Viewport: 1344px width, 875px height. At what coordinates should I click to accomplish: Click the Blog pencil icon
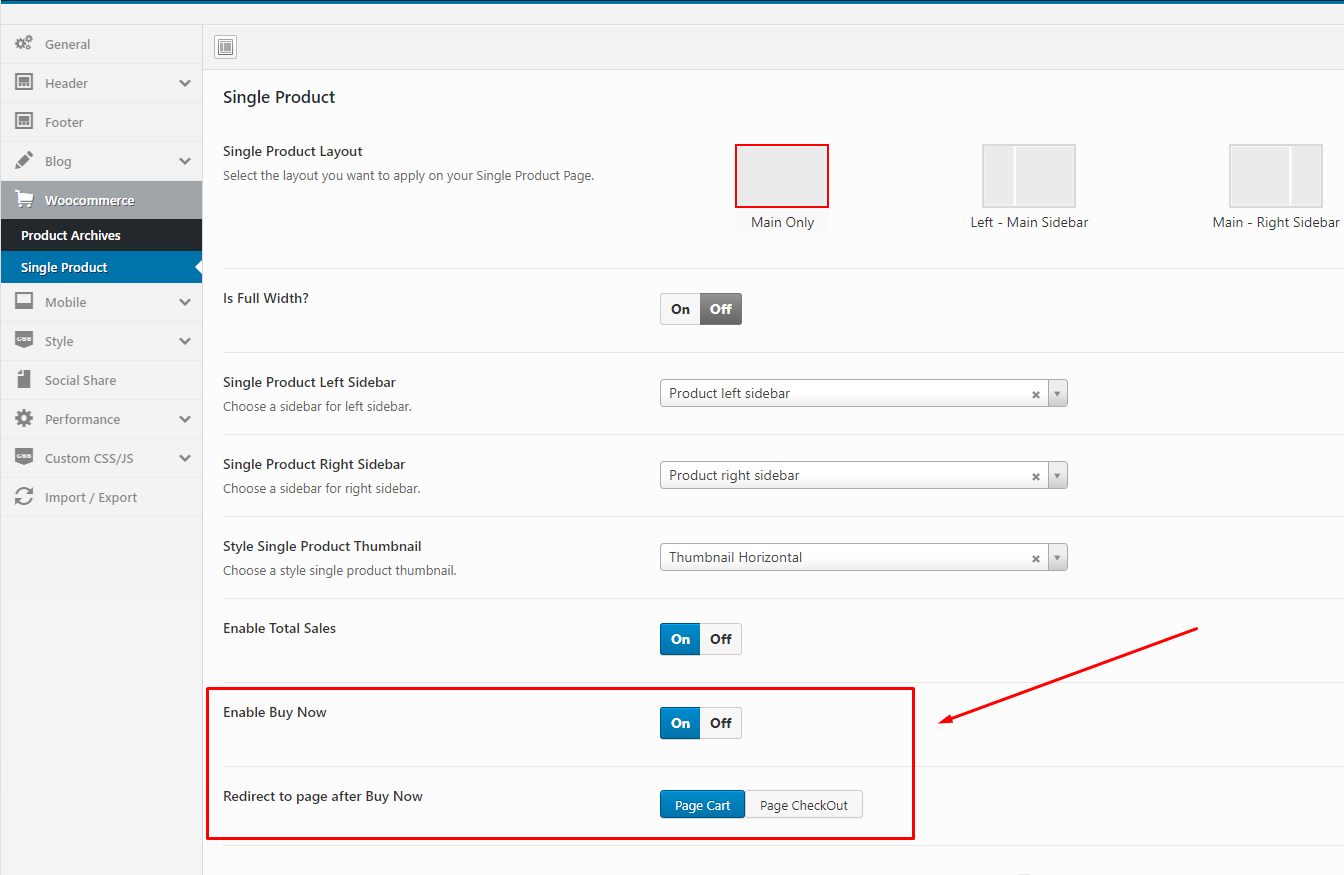24,161
